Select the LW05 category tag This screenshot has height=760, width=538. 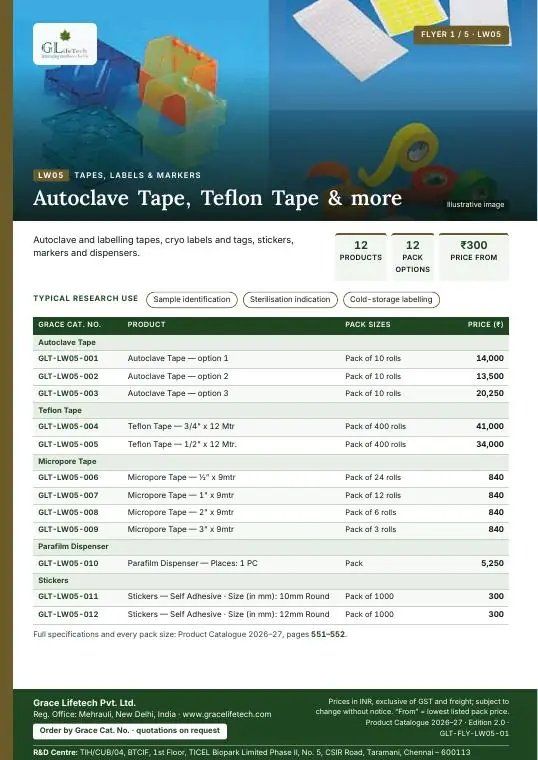(x=51, y=175)
